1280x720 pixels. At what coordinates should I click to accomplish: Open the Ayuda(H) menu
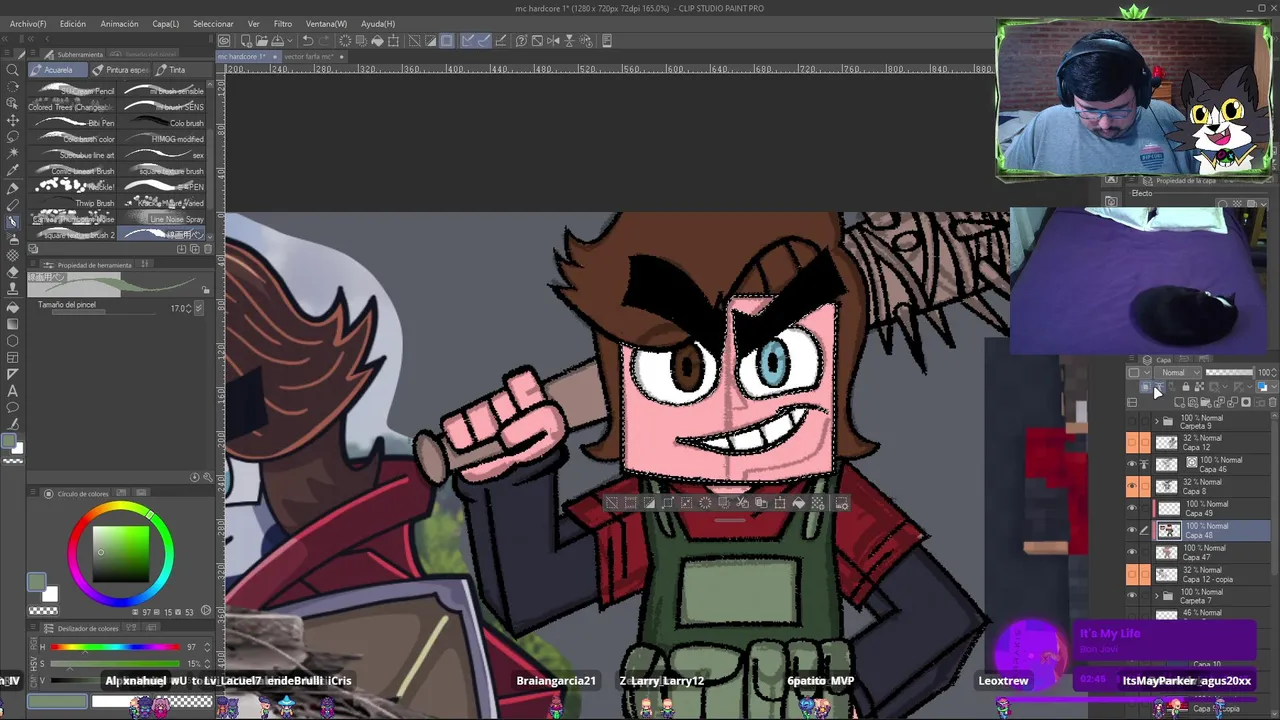[x=378, y=23]
